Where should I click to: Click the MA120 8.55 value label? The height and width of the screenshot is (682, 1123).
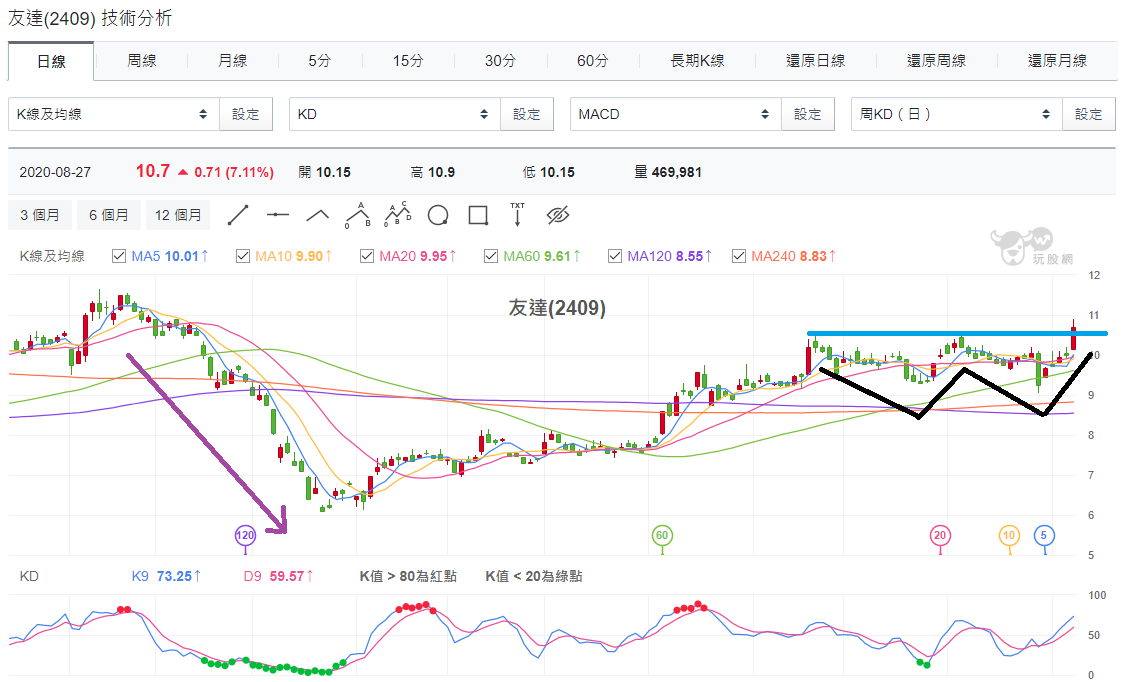tap(670, 256)
